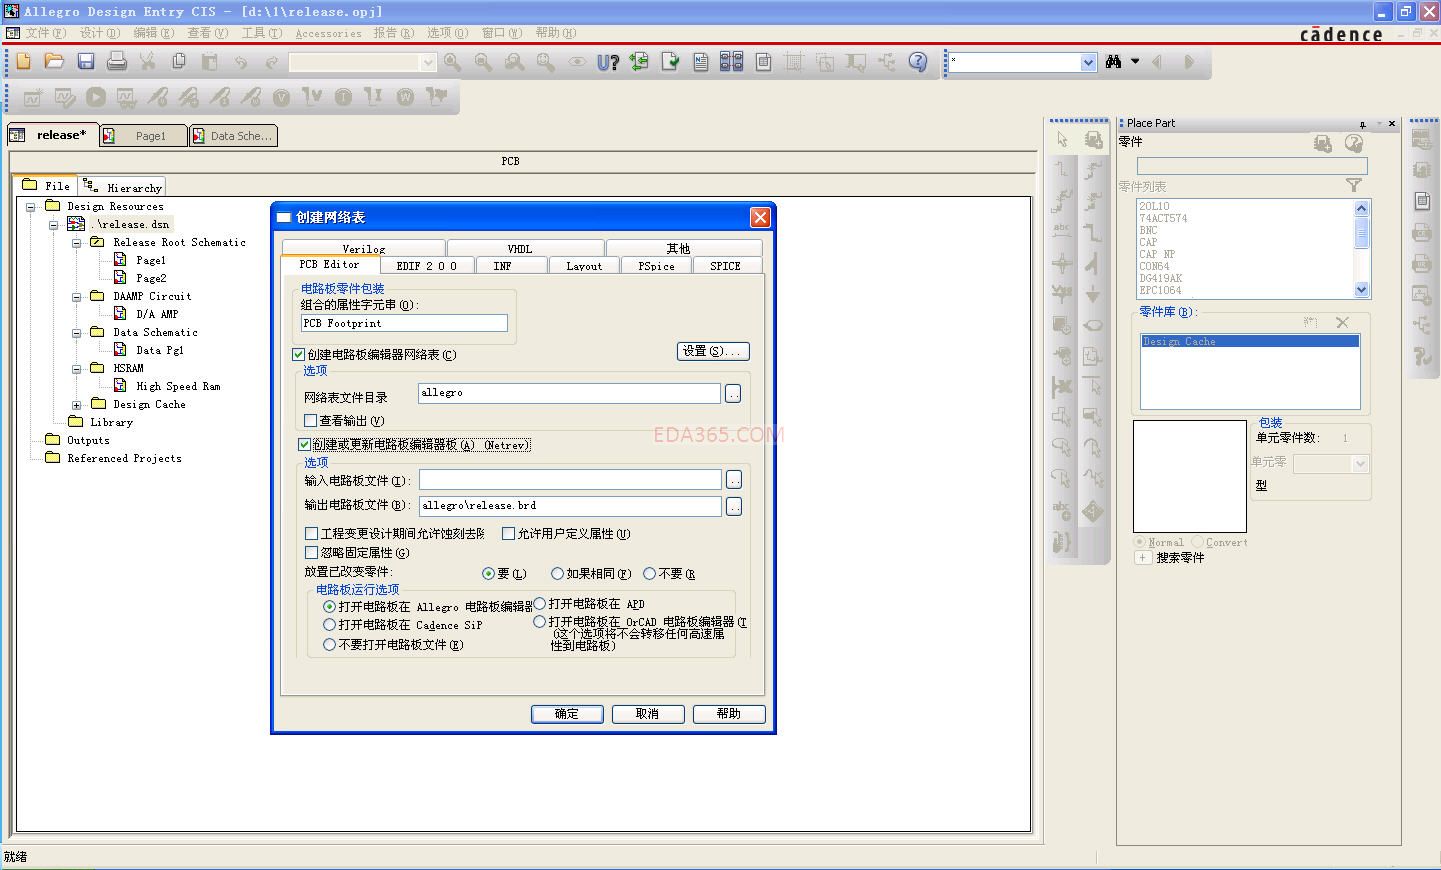The image size is (1441, 870).
Task: Expand the 搜索零件 section
Action: (x=1143, y=558)
